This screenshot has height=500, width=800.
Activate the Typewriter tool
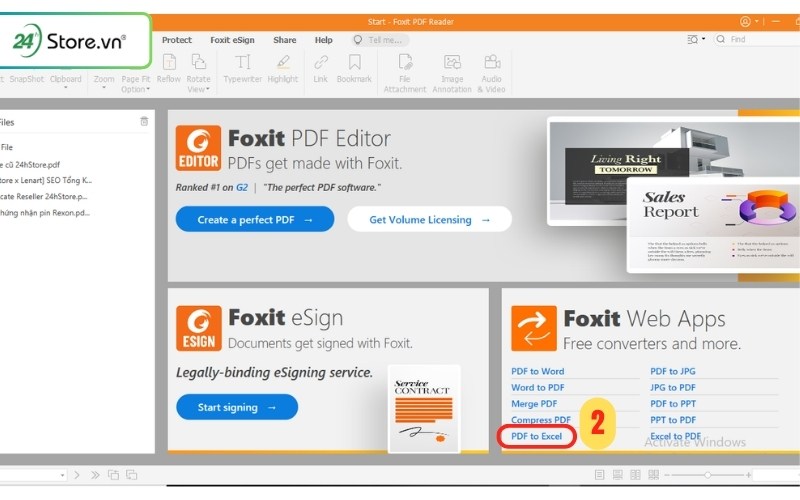[242, 69]
